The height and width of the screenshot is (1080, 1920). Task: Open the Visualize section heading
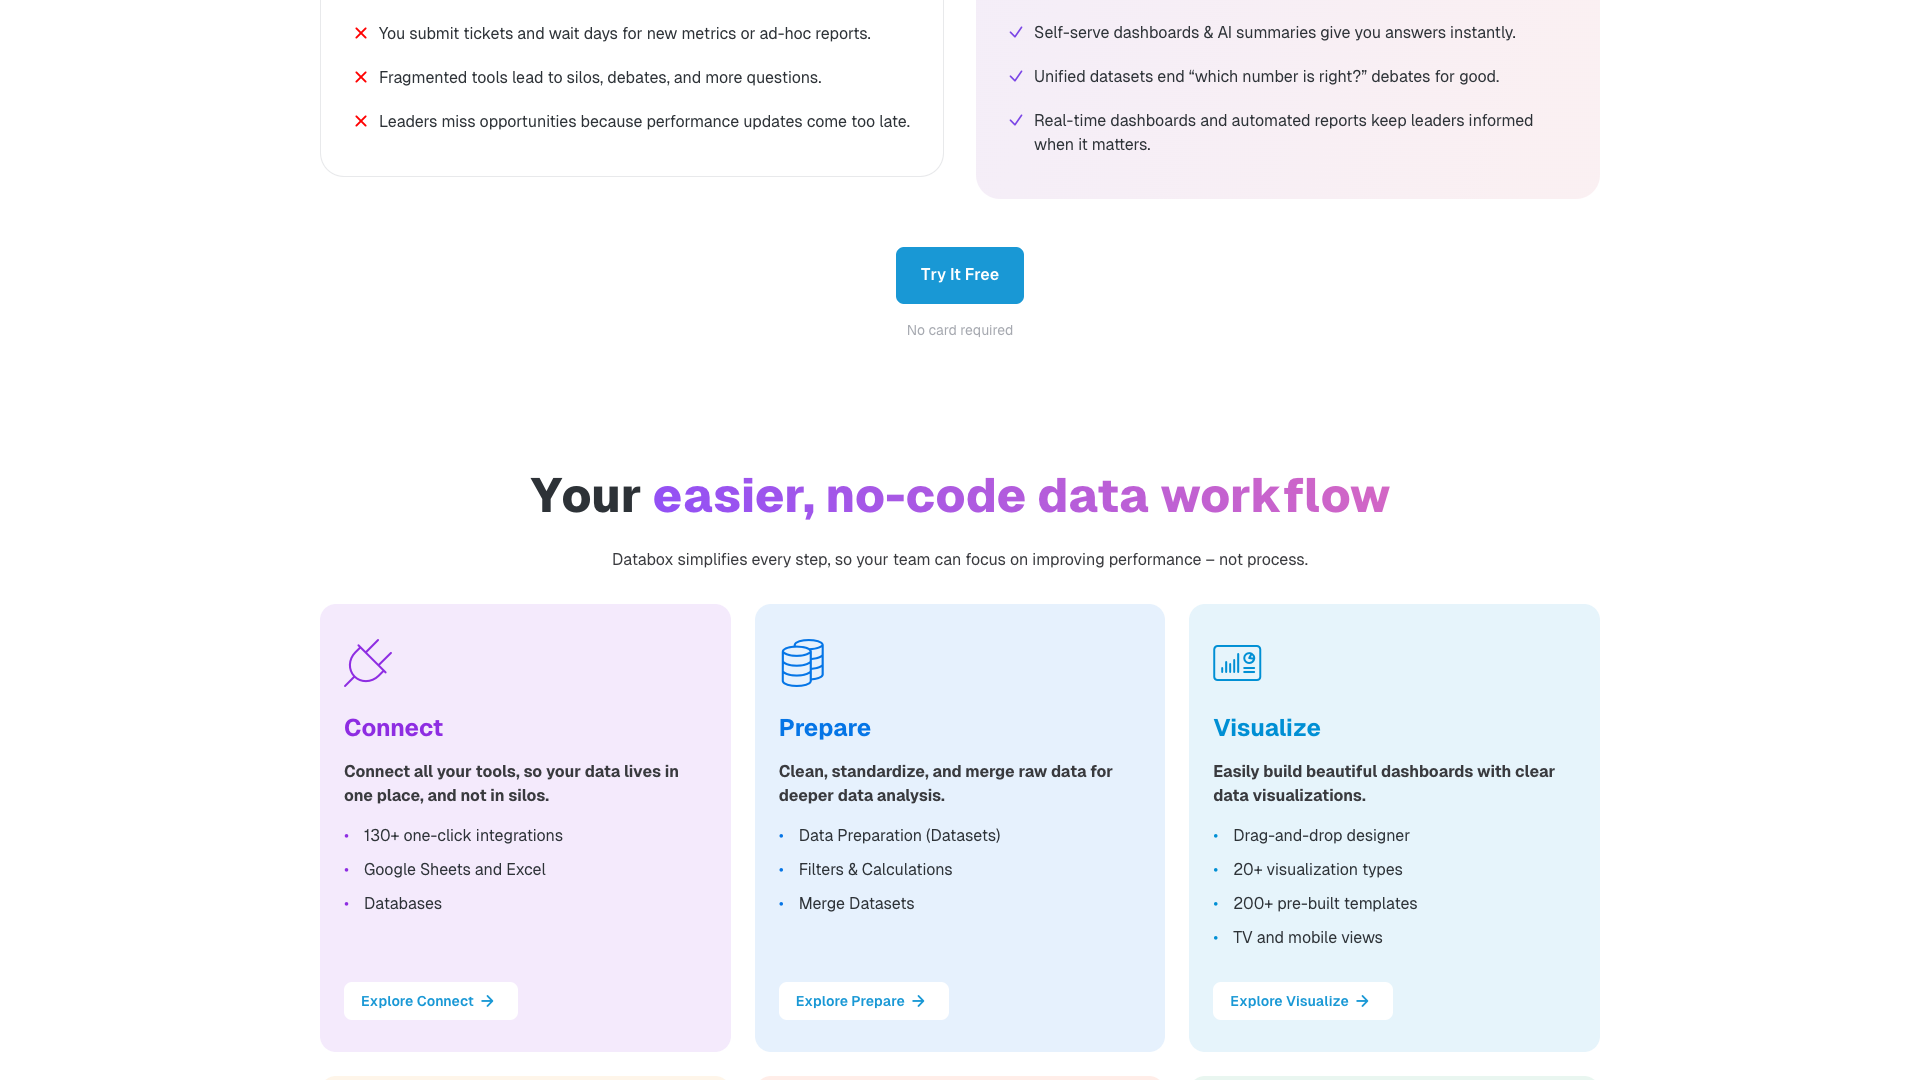coord(1267,727)
